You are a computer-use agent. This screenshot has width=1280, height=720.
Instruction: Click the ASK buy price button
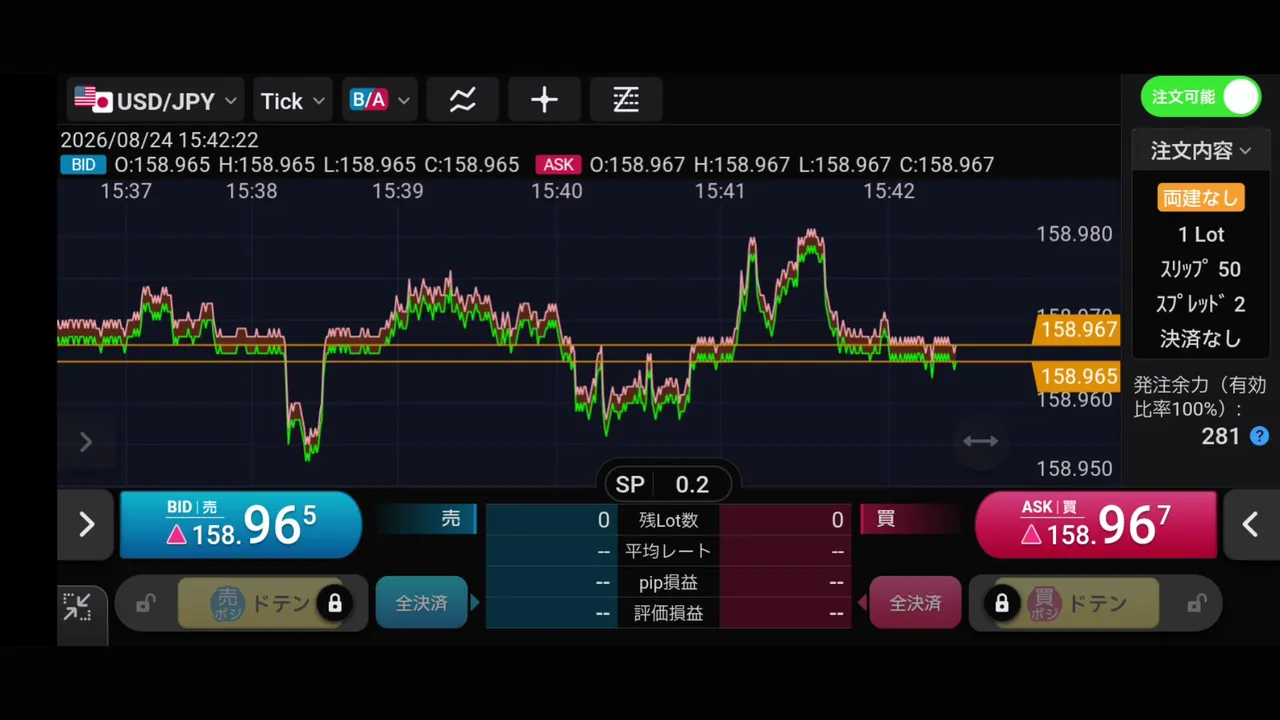coord(1096,525)
